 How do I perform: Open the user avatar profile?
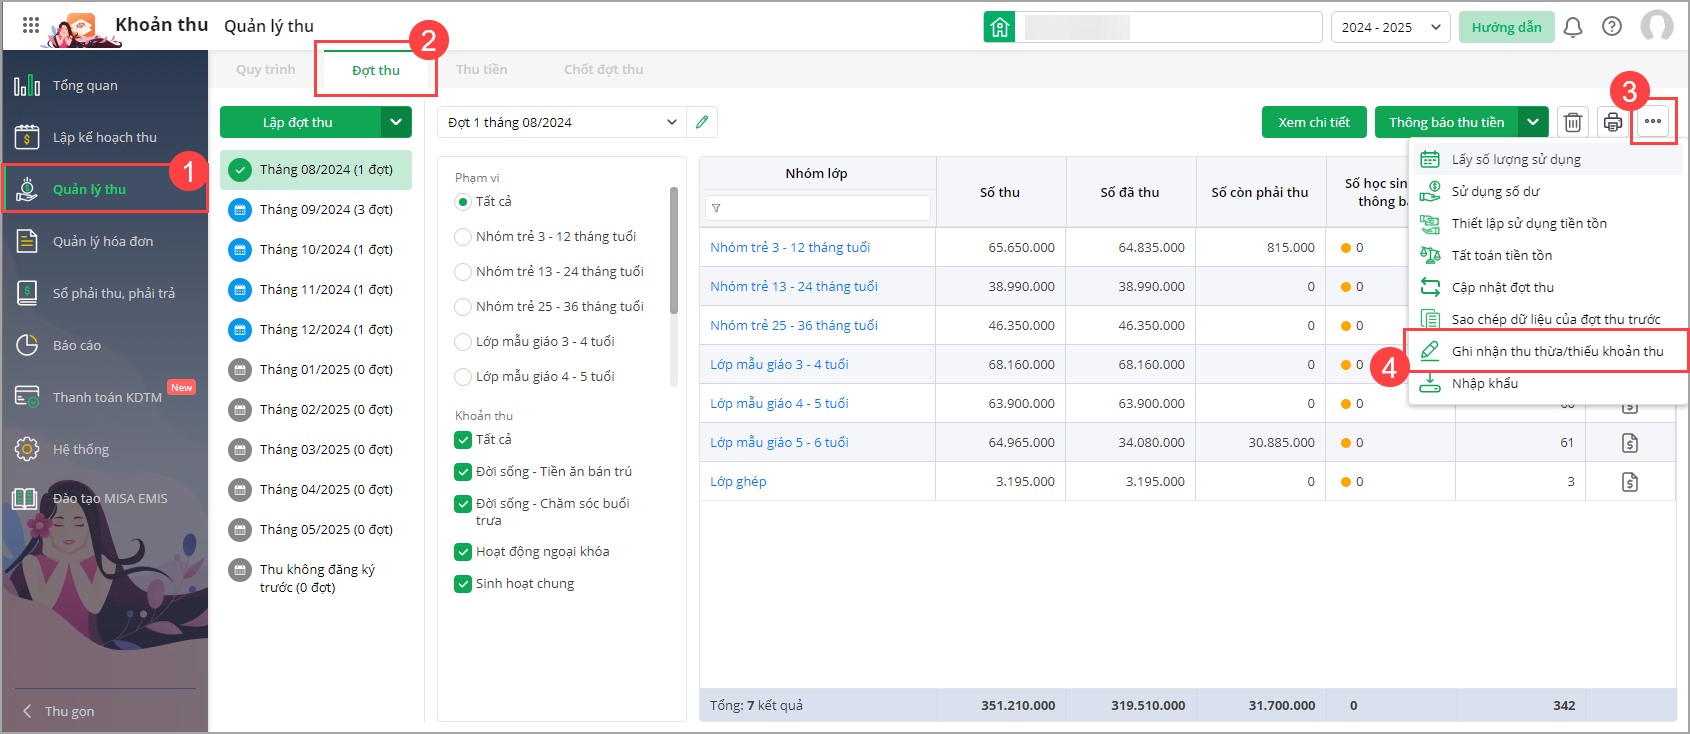(1657, 26)
